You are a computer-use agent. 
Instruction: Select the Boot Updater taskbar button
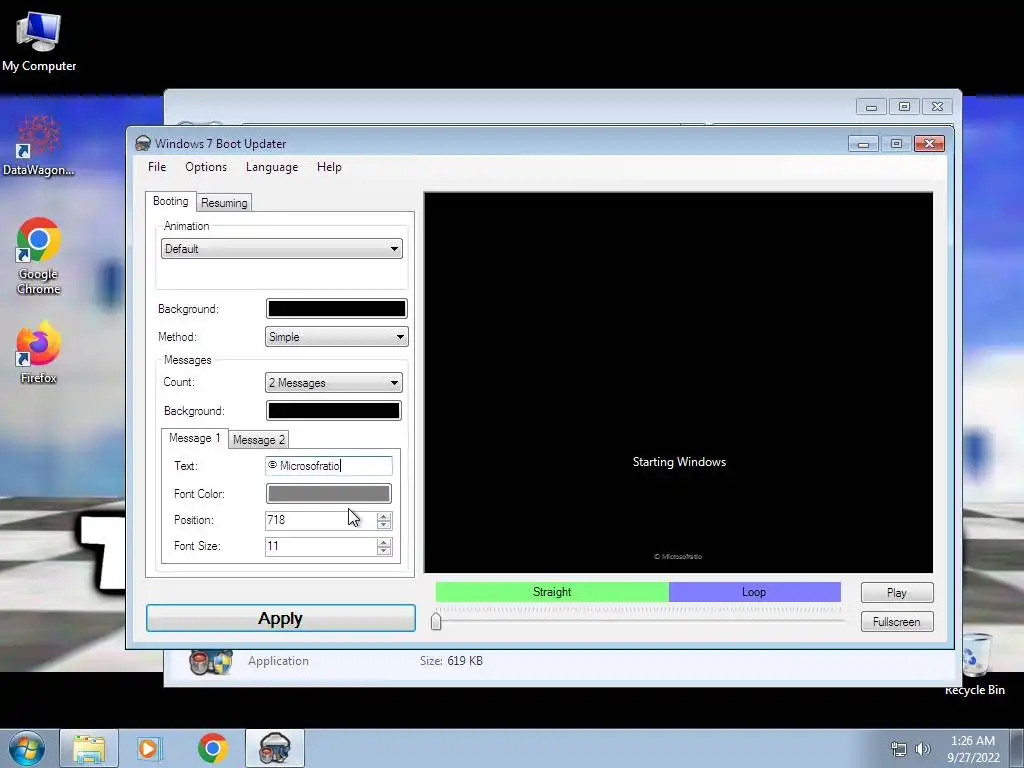point(275,748)
